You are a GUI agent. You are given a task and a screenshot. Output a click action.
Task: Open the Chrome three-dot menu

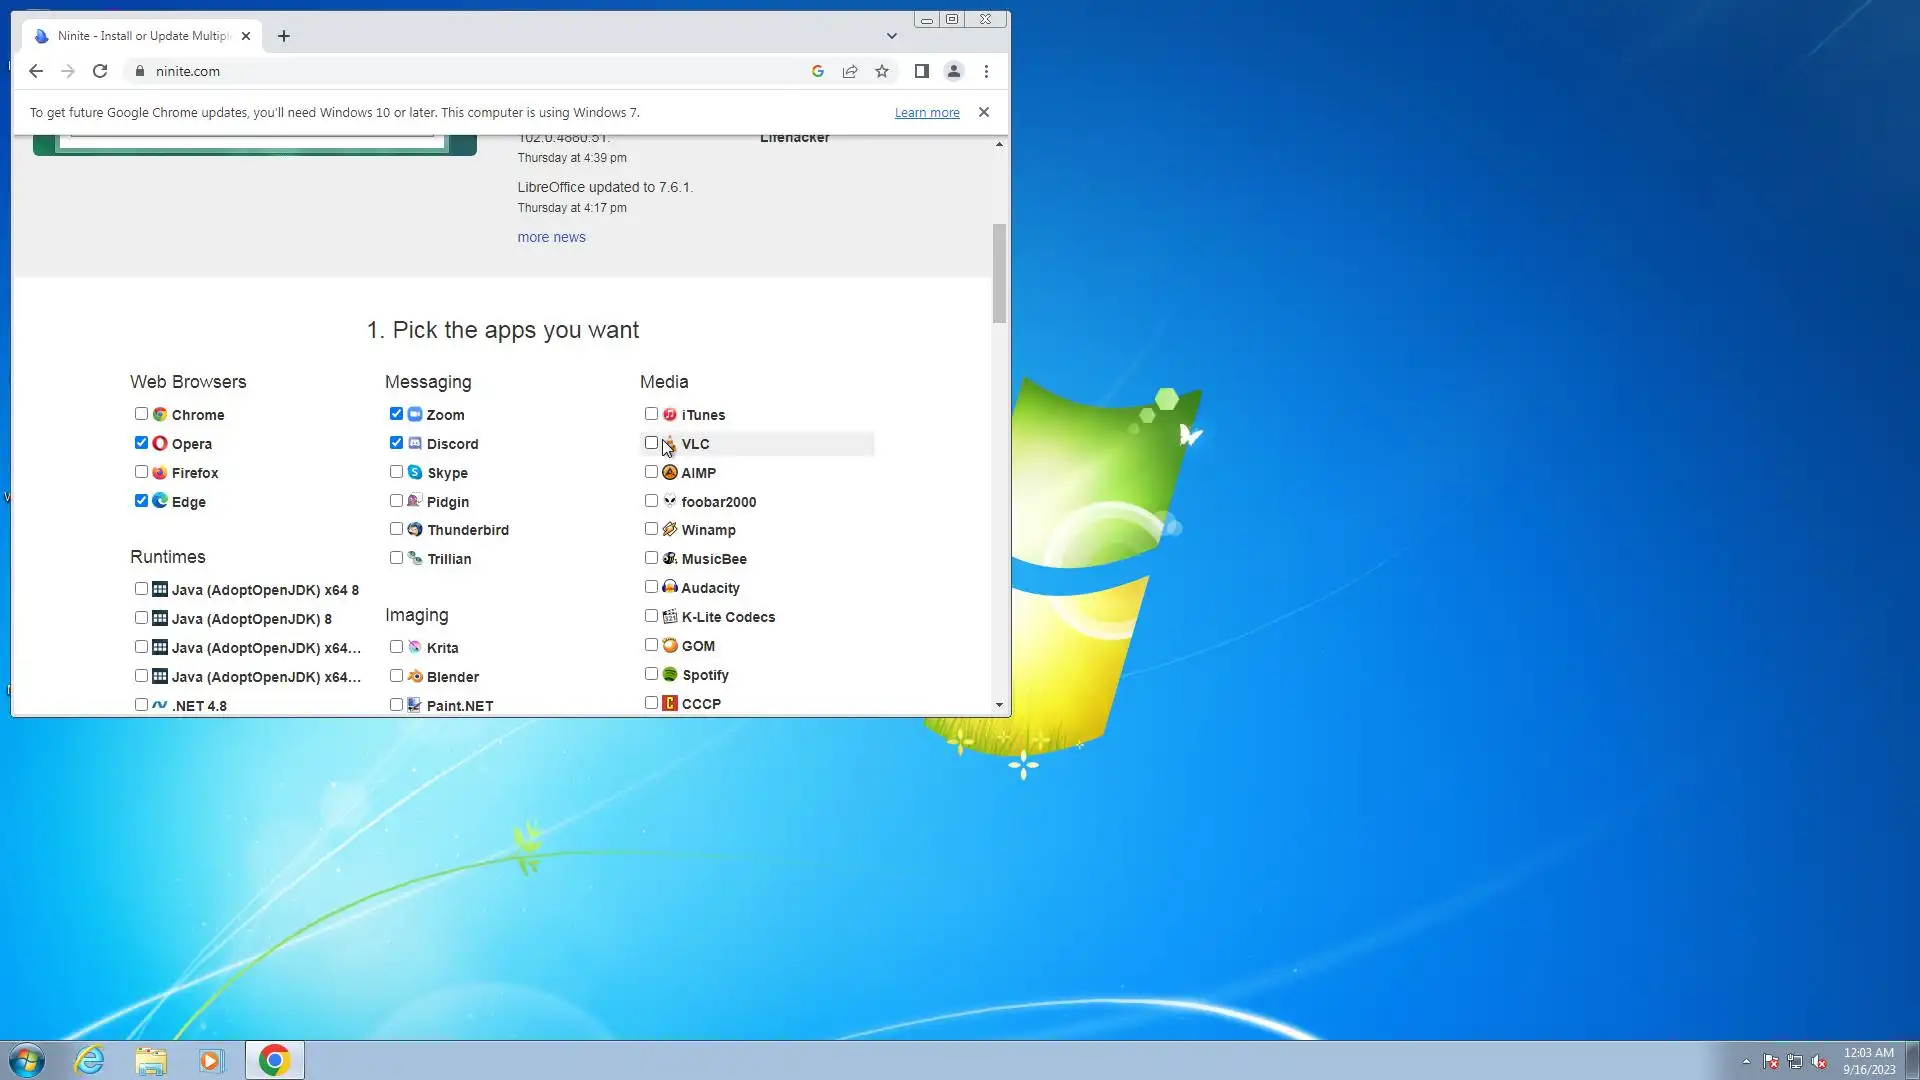click(x=986, y=71)
